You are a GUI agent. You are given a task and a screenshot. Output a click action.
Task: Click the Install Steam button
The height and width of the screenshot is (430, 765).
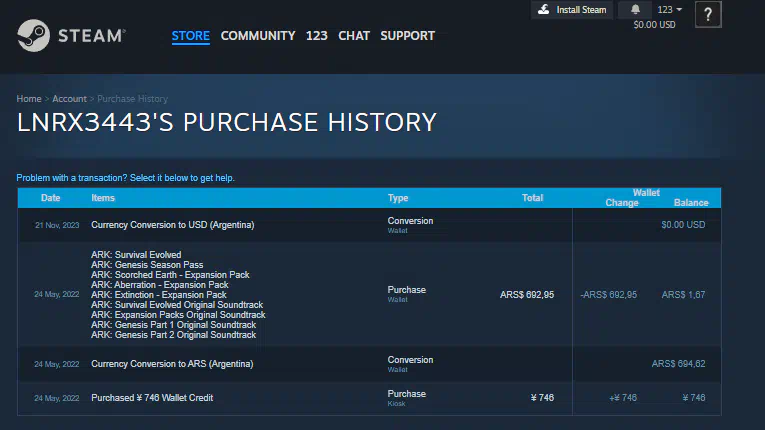(x=572, y=10)
